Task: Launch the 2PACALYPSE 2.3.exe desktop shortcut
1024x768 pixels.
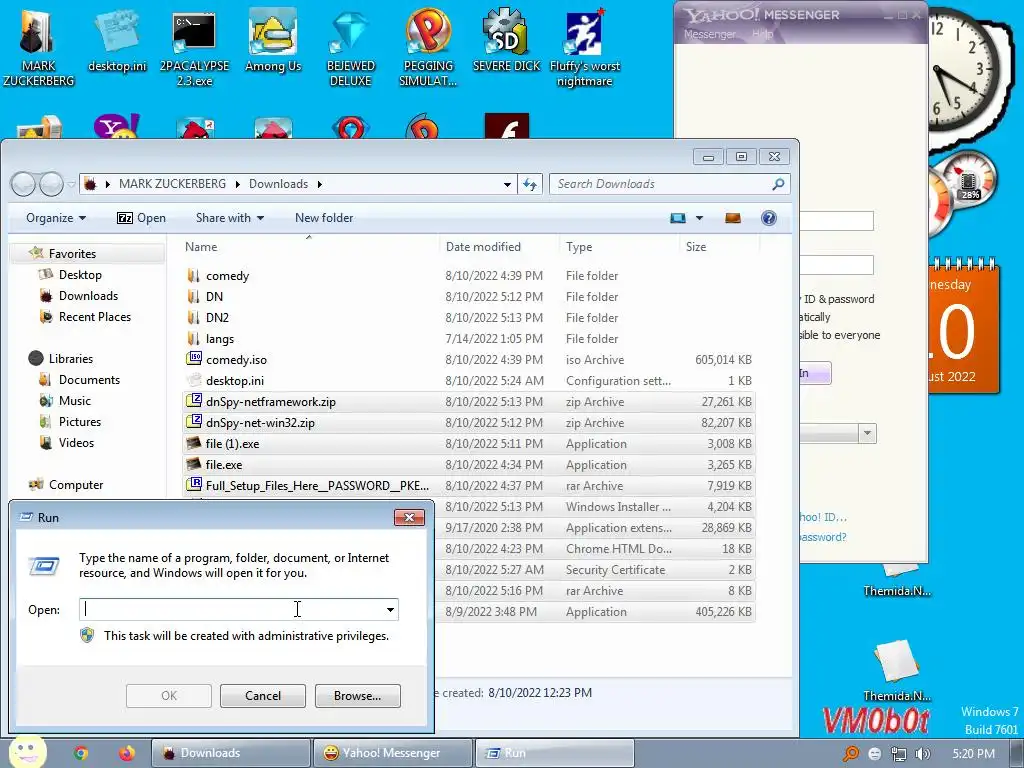Action: click(x=194, y=47)
